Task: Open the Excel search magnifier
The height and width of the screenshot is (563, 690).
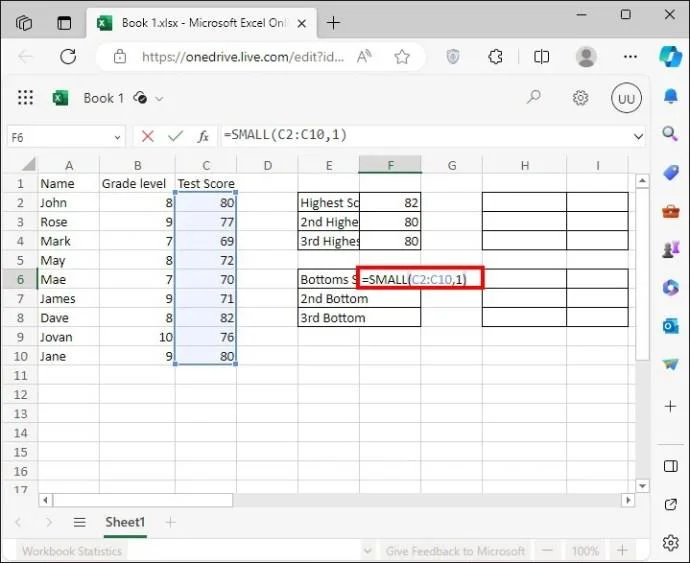Action: click(x=534, y=97)
